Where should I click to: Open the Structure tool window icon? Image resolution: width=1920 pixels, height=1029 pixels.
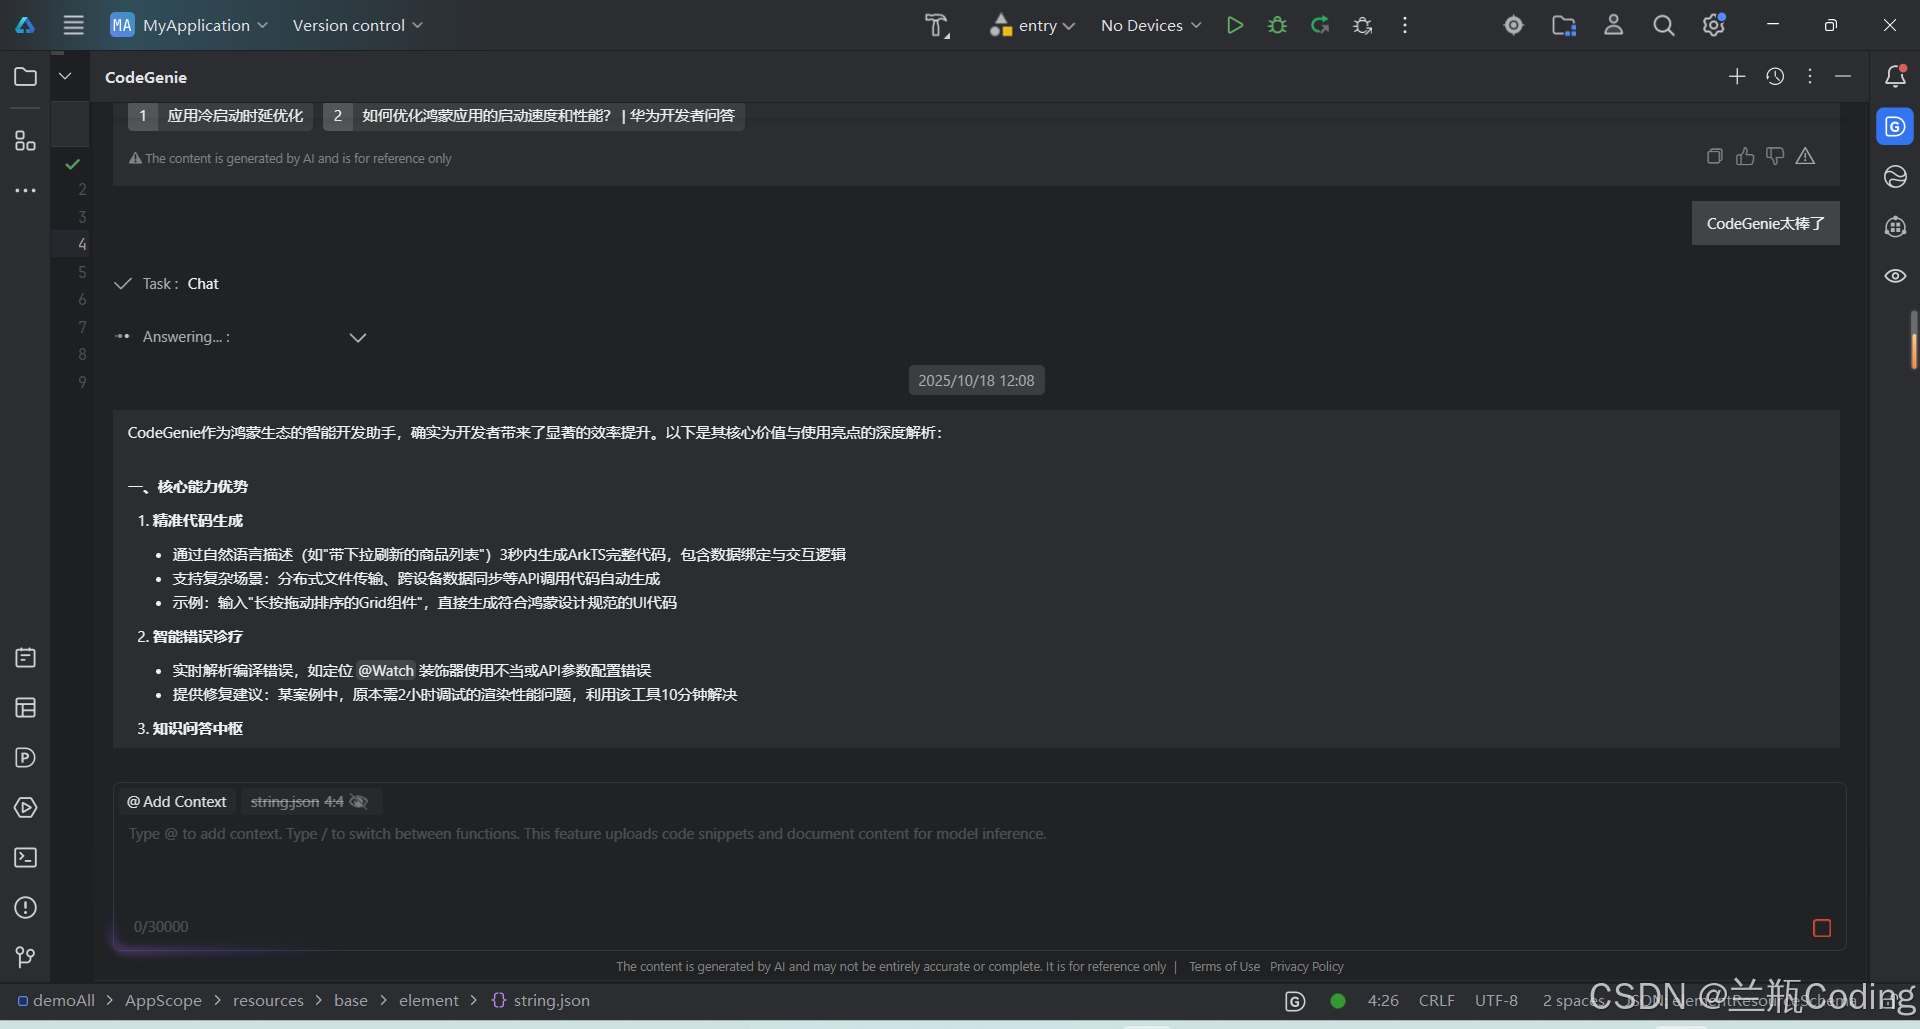coord(26,141)
